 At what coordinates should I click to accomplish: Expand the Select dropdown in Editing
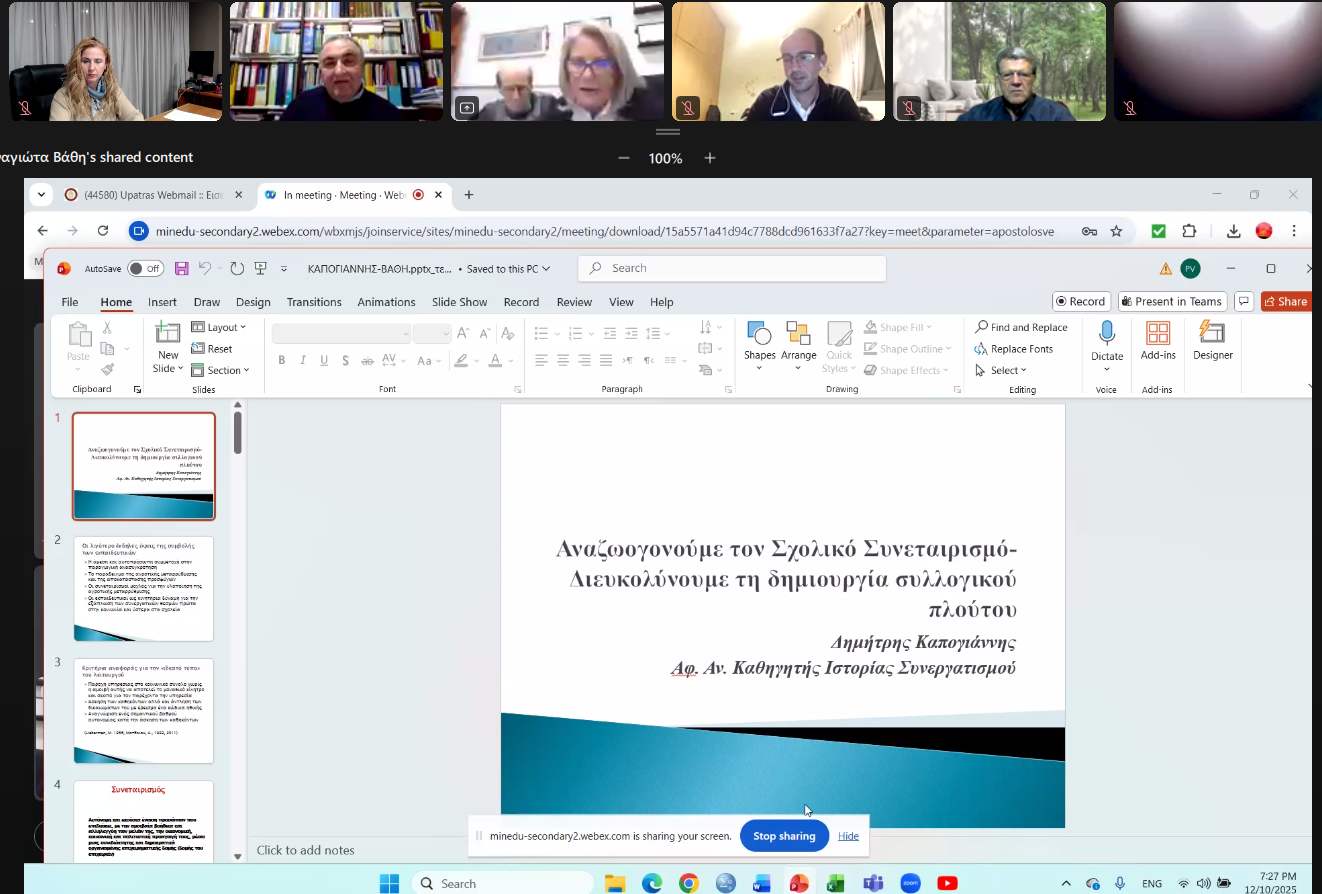(1002, 370)
